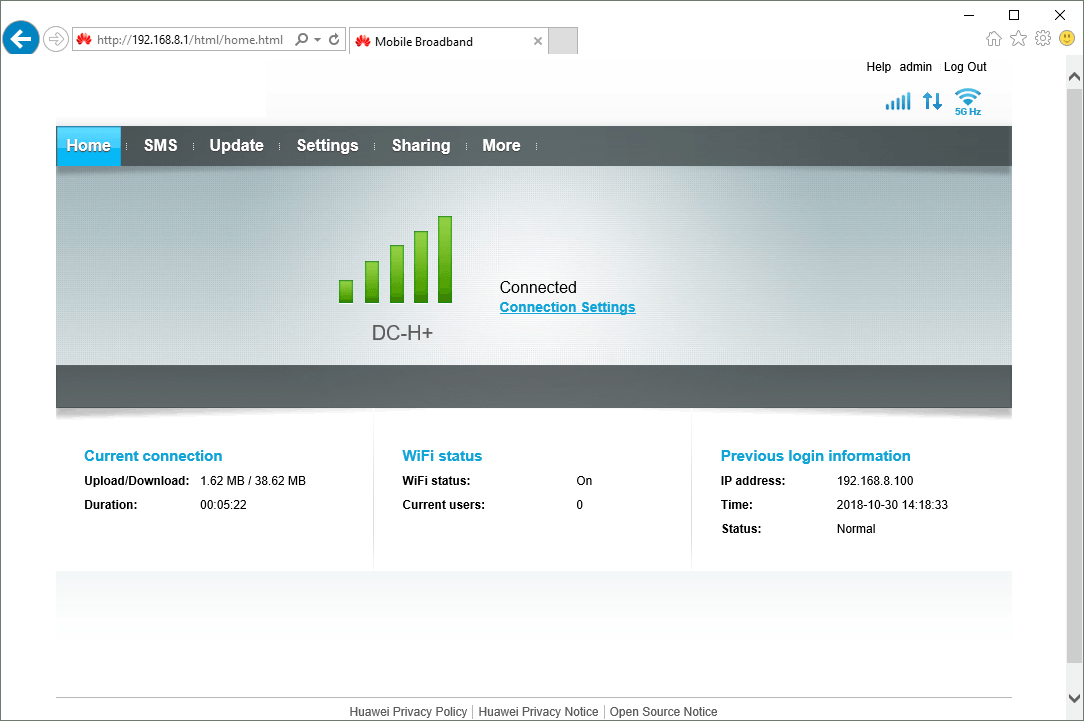Close the Mobile Broadband tab
This screenshot has height=721, width=1084.
coord(538,41)
